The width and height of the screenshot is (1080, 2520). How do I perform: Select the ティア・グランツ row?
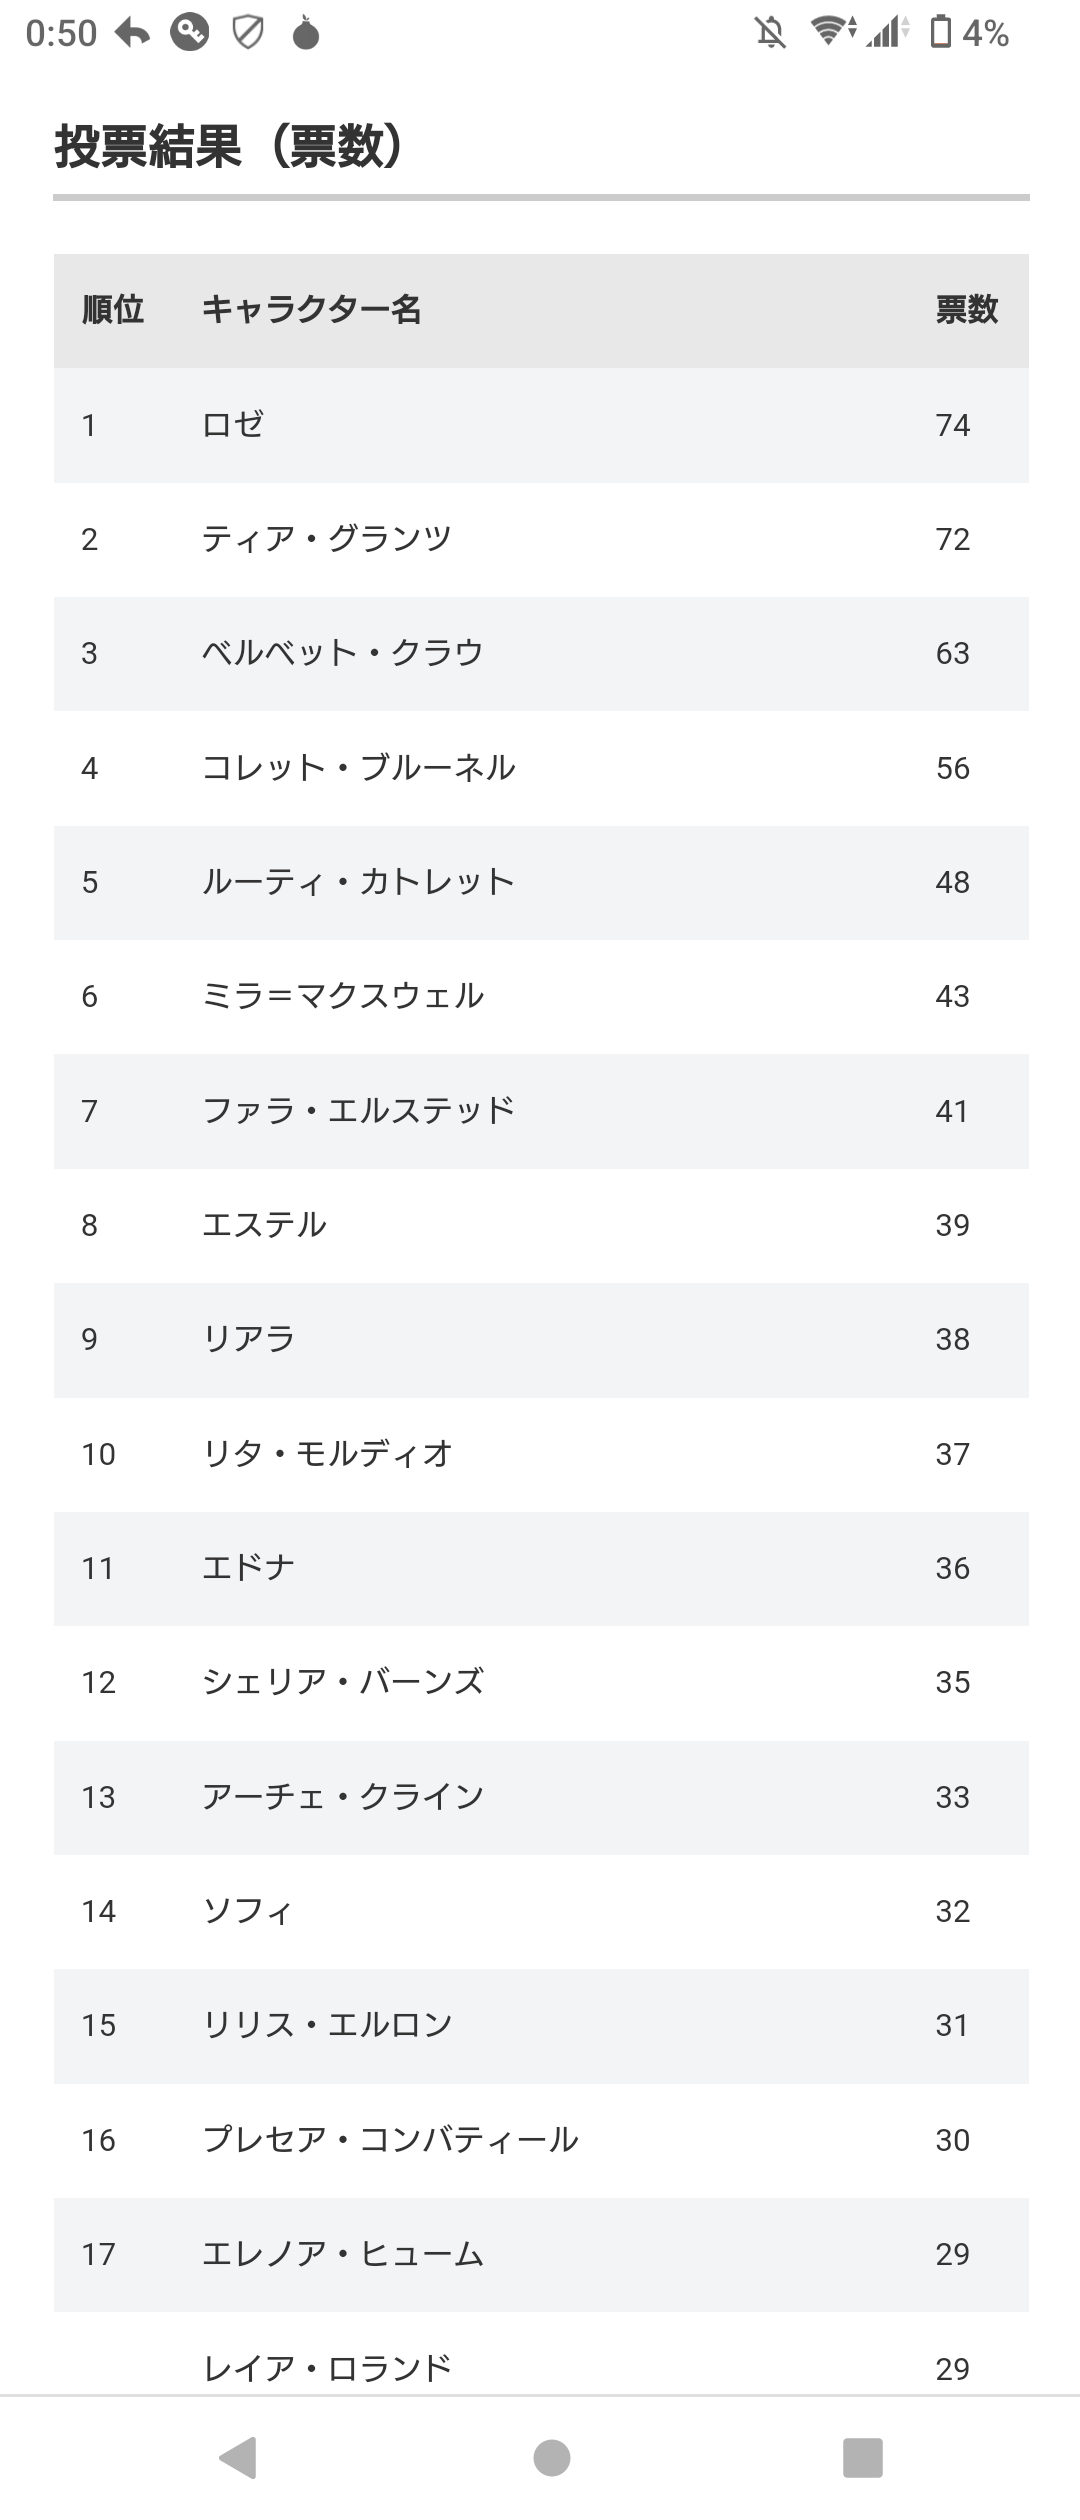[541, 540]
